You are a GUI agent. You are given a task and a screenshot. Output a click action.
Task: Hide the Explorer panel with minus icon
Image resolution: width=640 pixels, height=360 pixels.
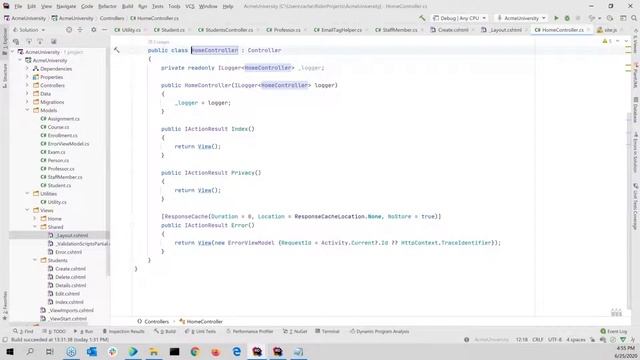pyautogui.click(x=104, y=30)
